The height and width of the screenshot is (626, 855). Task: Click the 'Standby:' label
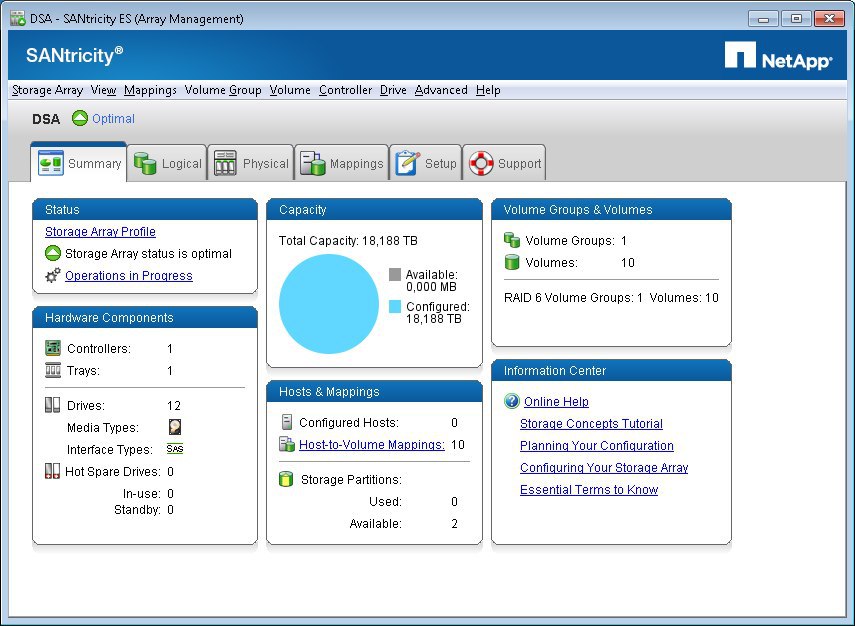[137, 510]
